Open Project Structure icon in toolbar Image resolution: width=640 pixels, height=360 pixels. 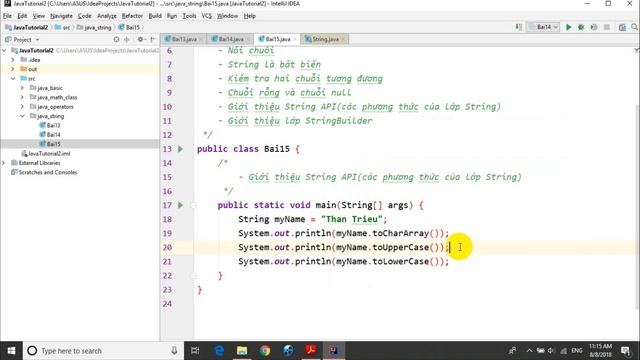point(622,27)
